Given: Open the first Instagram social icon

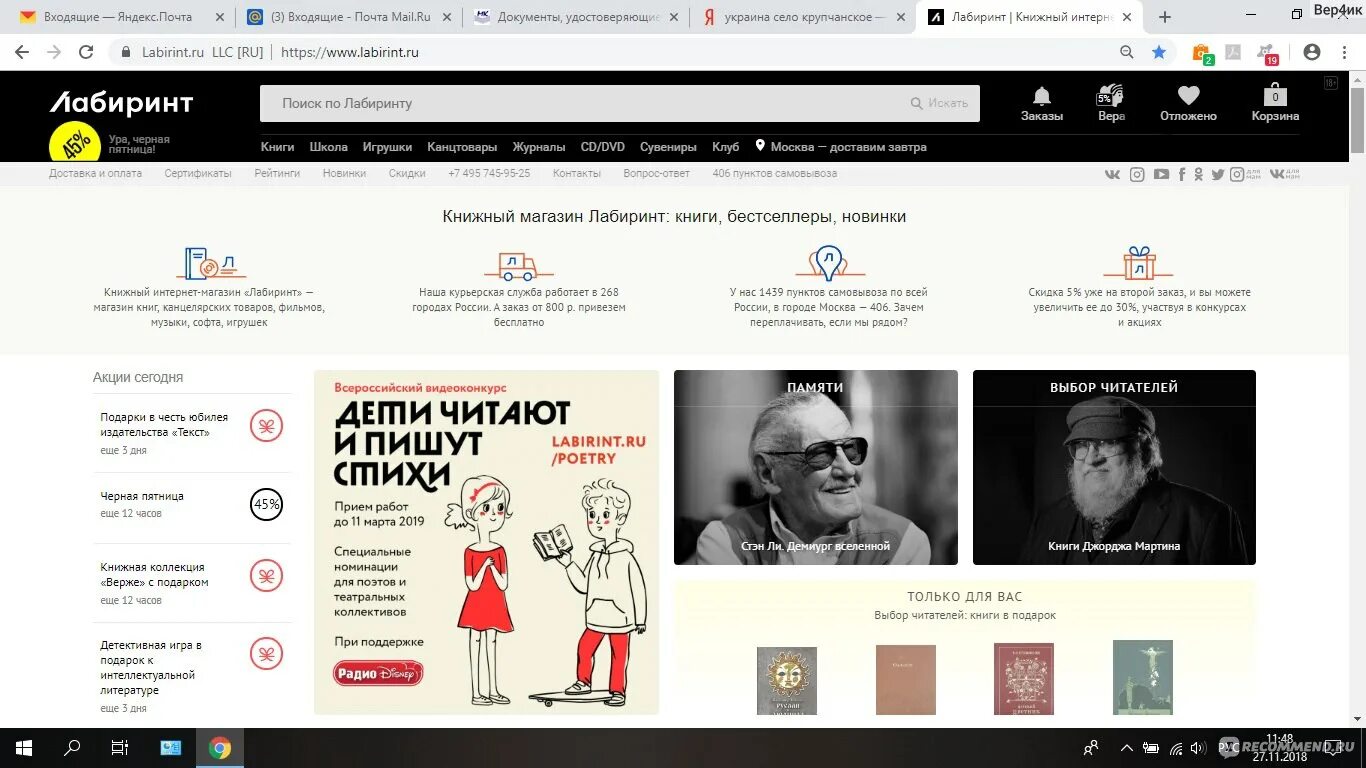Looking at the screenshot, I should (x=1137, y=174).
